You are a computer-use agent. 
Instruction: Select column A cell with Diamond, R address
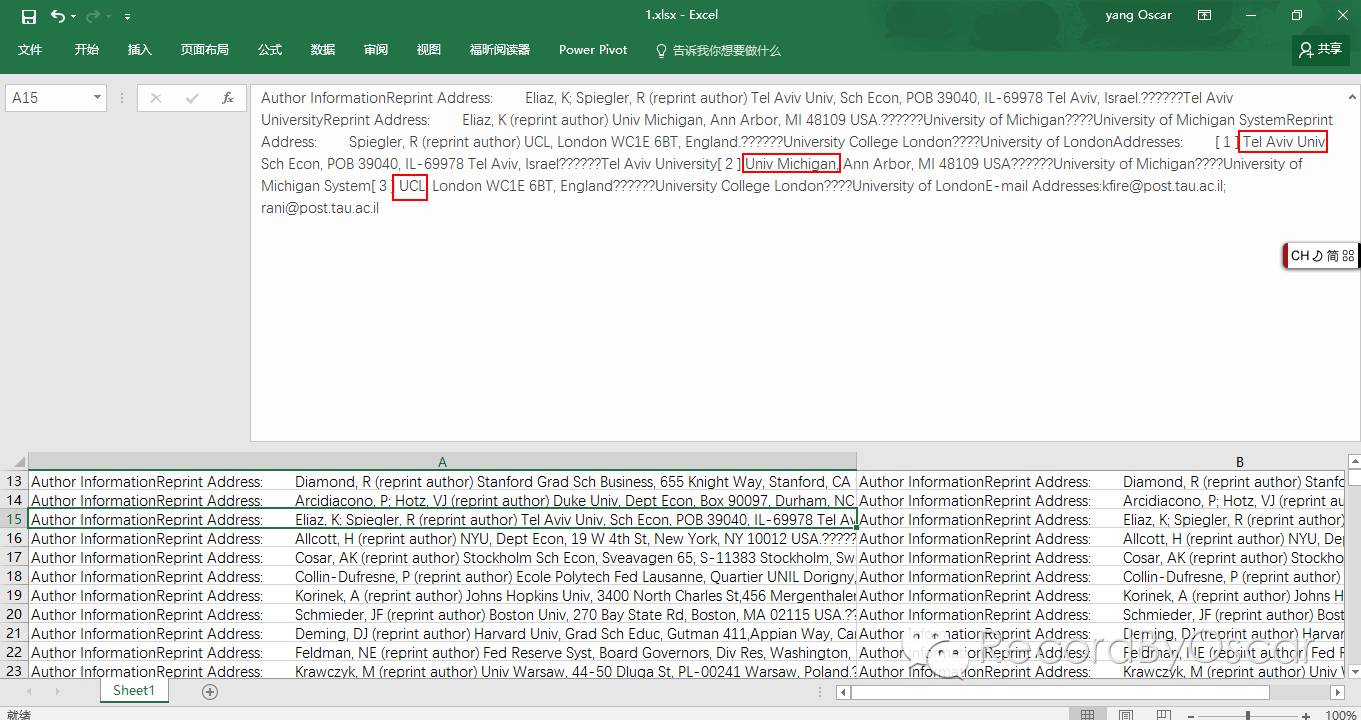tap(442, 482)
